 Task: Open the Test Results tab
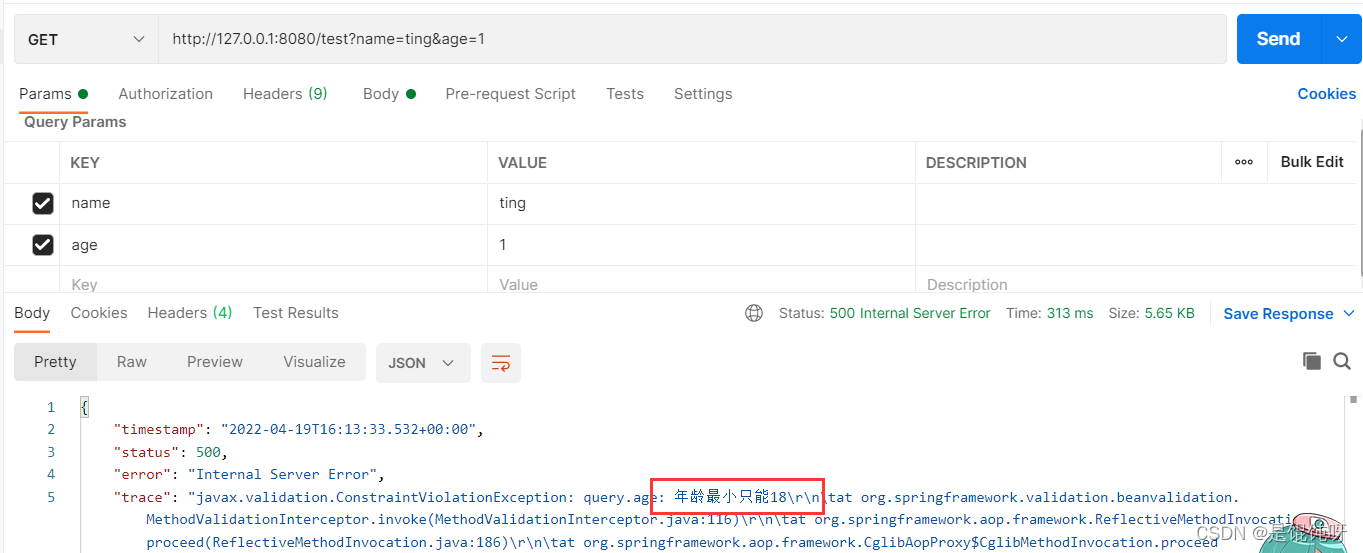point(296,313)
